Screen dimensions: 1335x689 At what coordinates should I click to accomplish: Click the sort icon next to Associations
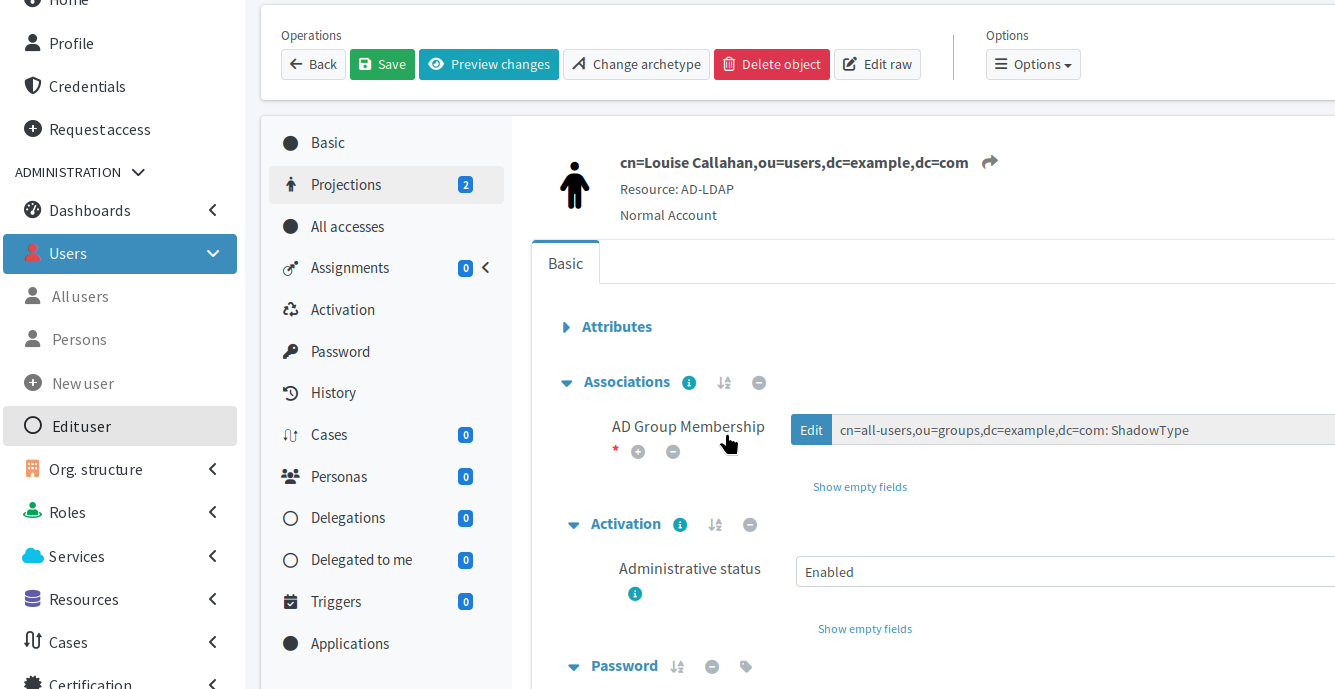pos(724,382)
